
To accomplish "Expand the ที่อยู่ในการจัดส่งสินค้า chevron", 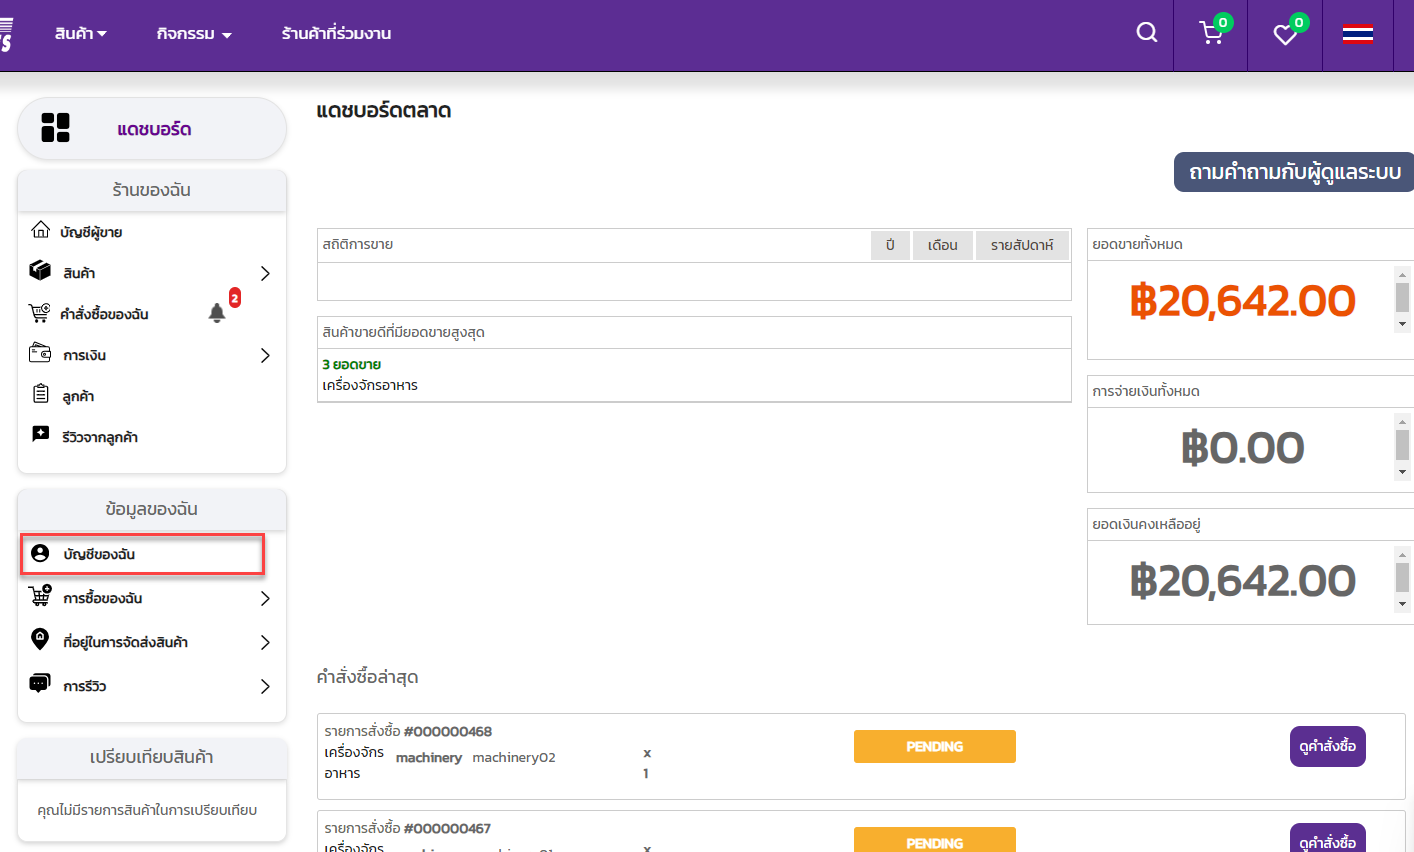I will [x=265, y=642].
